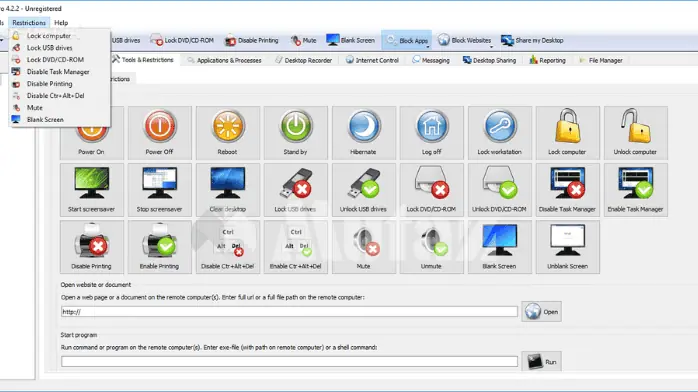The height and width of the screenshot is (392, 698).
Task: Click the Hibernate tile
Action: tap(364, 133)
